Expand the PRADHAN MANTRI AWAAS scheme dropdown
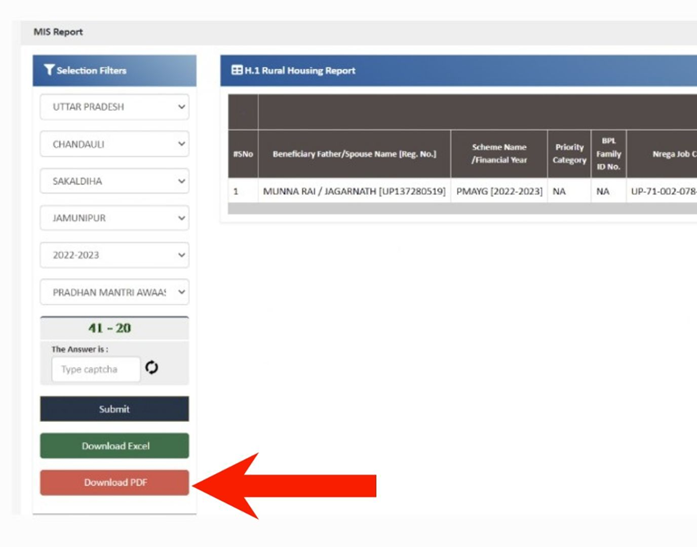Viewport: 697px width, 547px height. (114, 292)
